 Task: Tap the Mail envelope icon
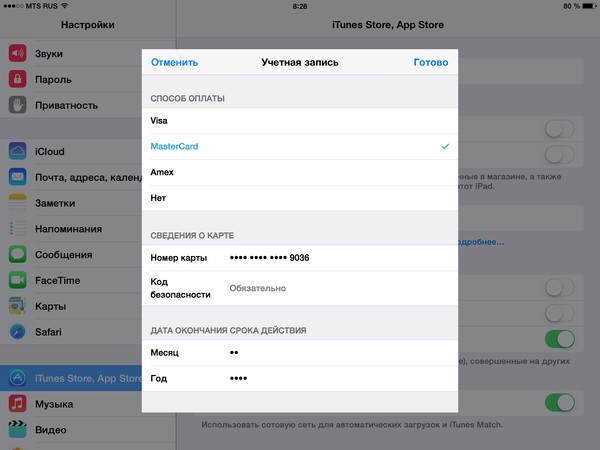pos(18,177)
